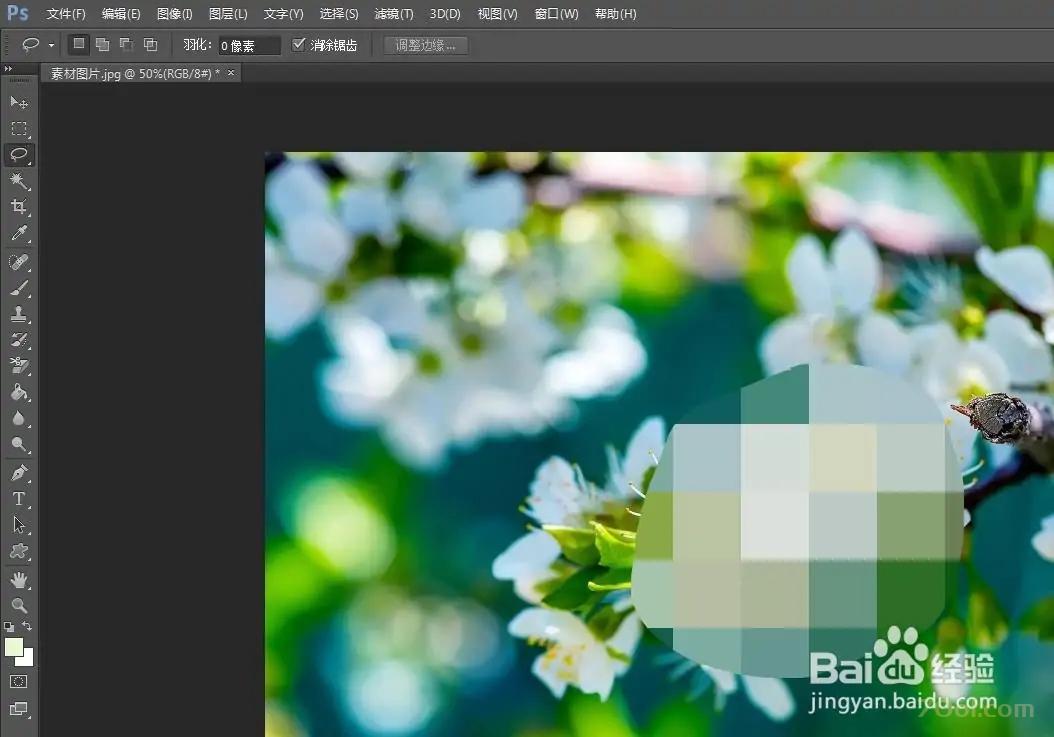Select the Paint Bucket tool
The width and height of the screenshot is (1054, 737).
19,391
